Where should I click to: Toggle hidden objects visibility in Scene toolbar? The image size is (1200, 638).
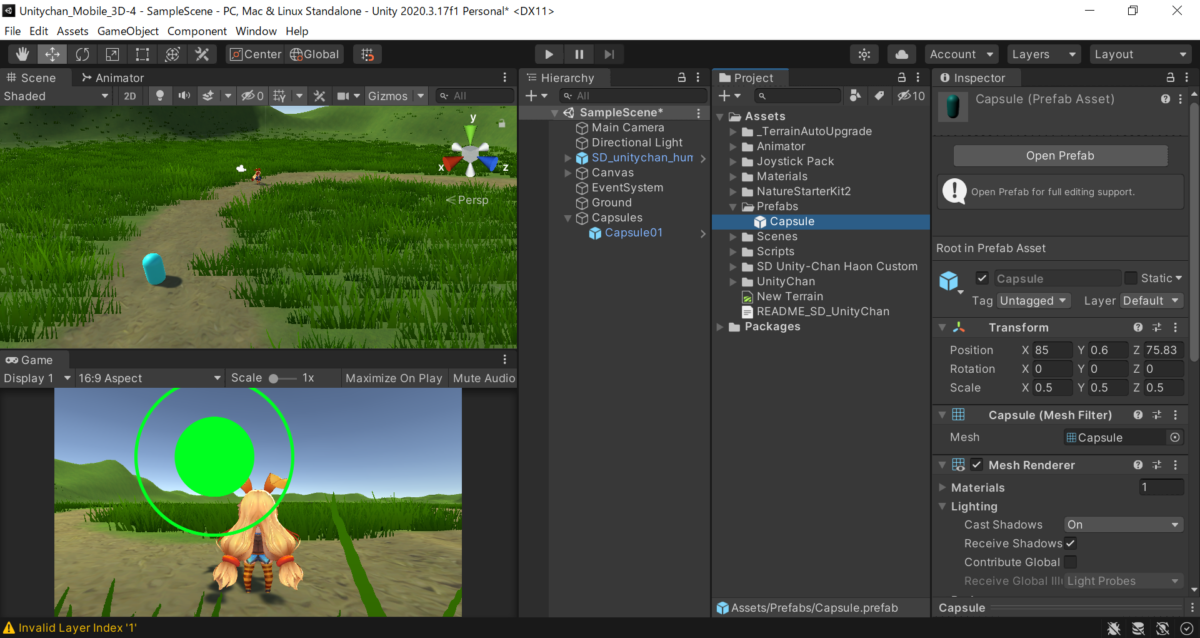(x=252, y=96)
